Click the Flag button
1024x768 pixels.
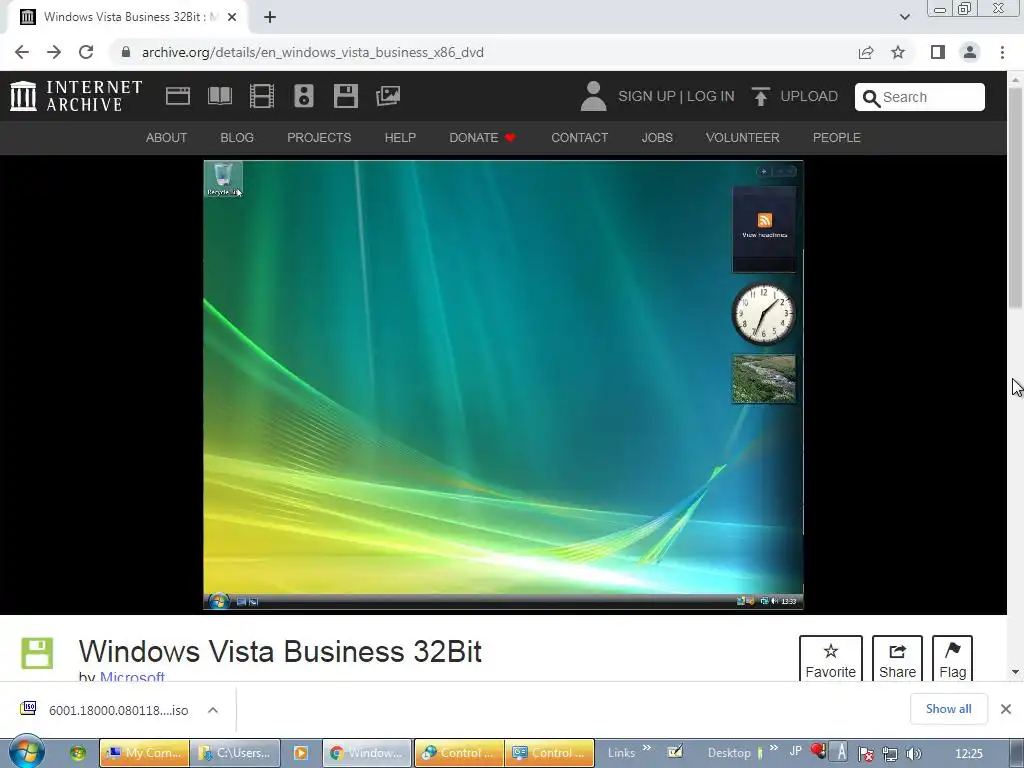coord(952,658)
